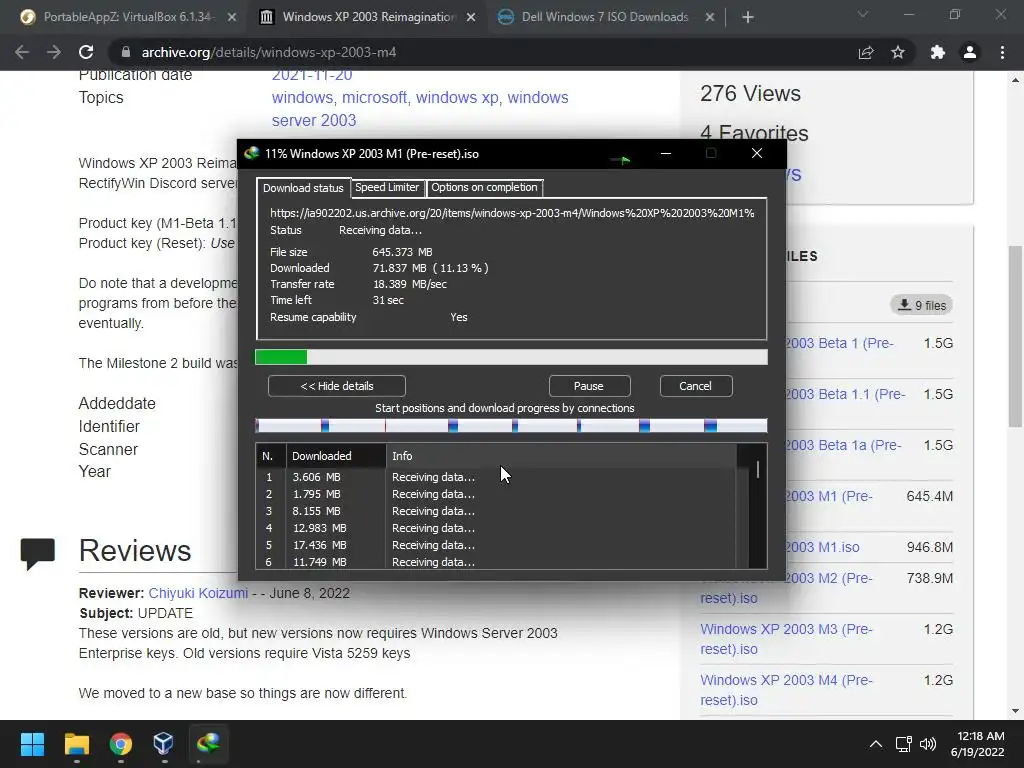
Task: Select connection row 1 with 3.606 MB
Action: tap(496, 477)
